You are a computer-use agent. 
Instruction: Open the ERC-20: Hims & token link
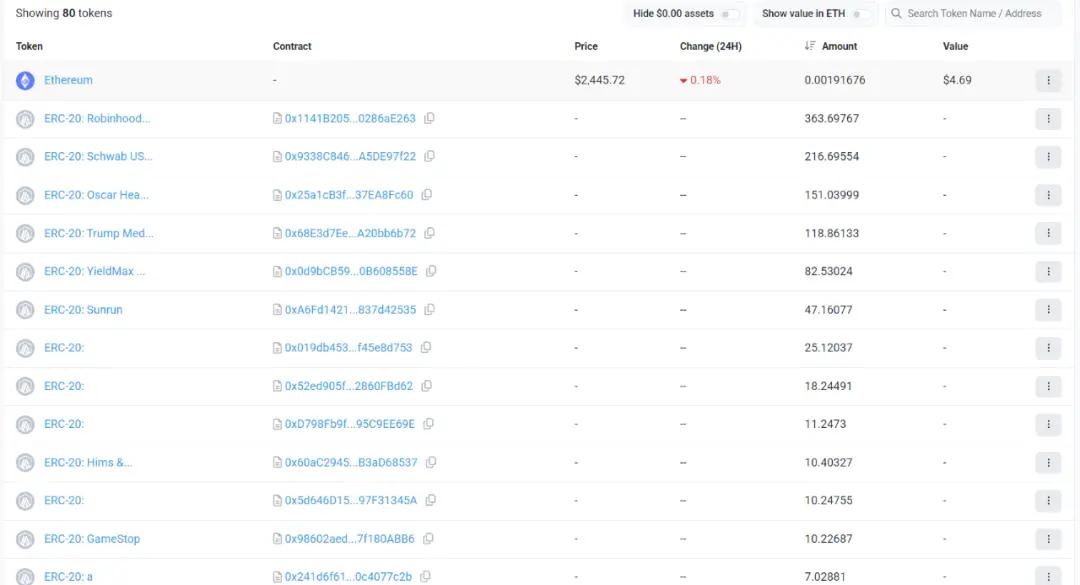click(88, 462)
